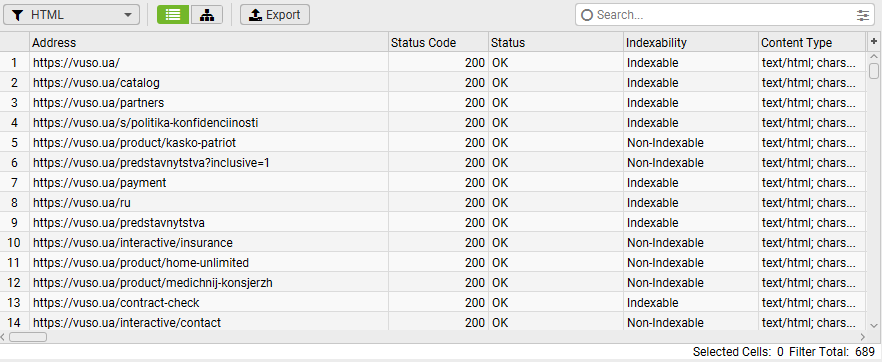Click scroll down arrow of vertical scrollbar
This screenshot has height=362, width=882.
click(874, 325)
